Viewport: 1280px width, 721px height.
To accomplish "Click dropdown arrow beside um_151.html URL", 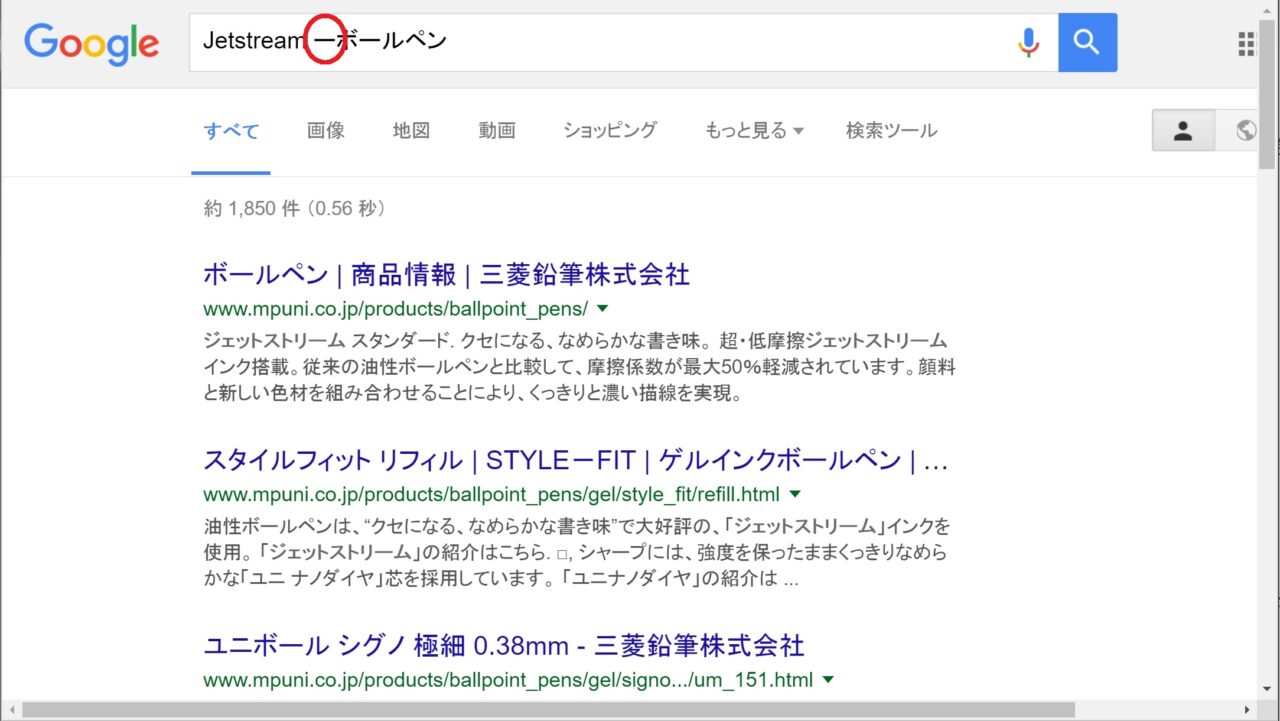I will coord(828,680).
